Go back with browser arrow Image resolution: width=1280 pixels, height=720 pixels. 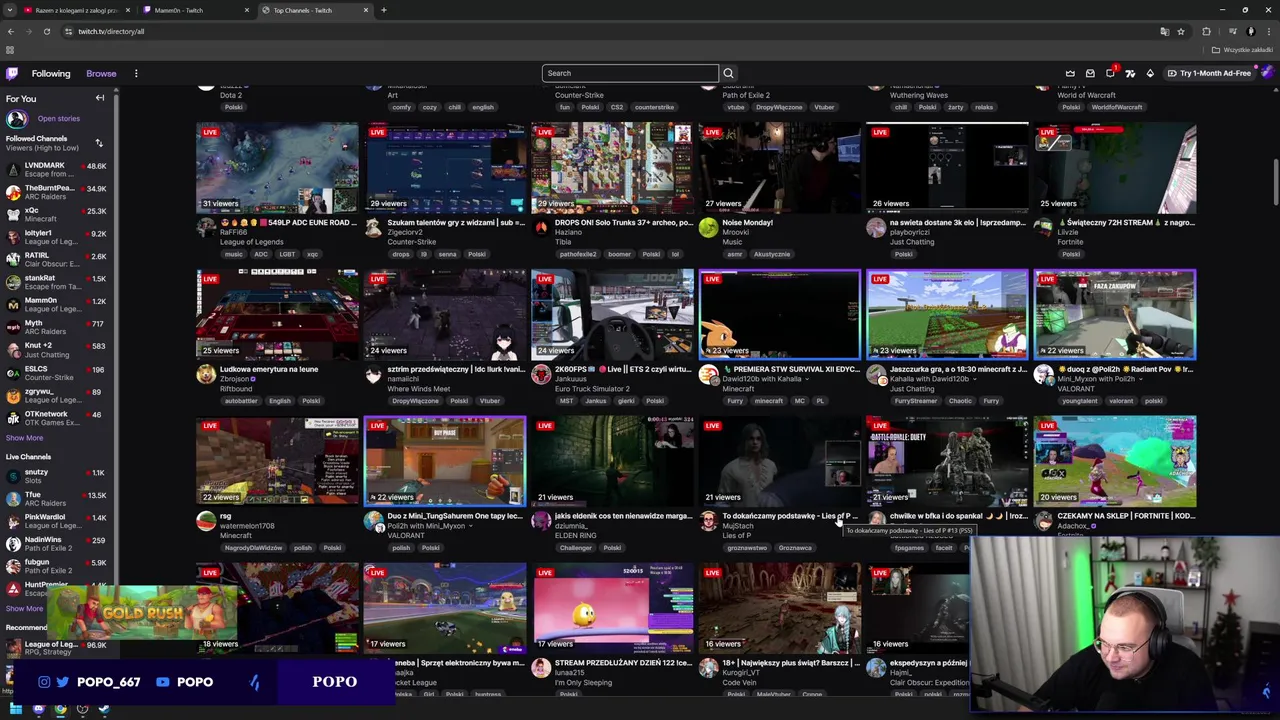(x=10, y=31)
